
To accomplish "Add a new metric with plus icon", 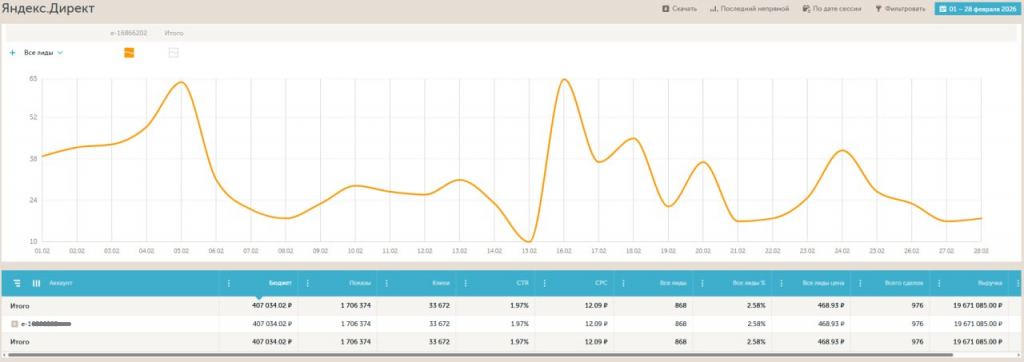I will click(x=12, y=53).
